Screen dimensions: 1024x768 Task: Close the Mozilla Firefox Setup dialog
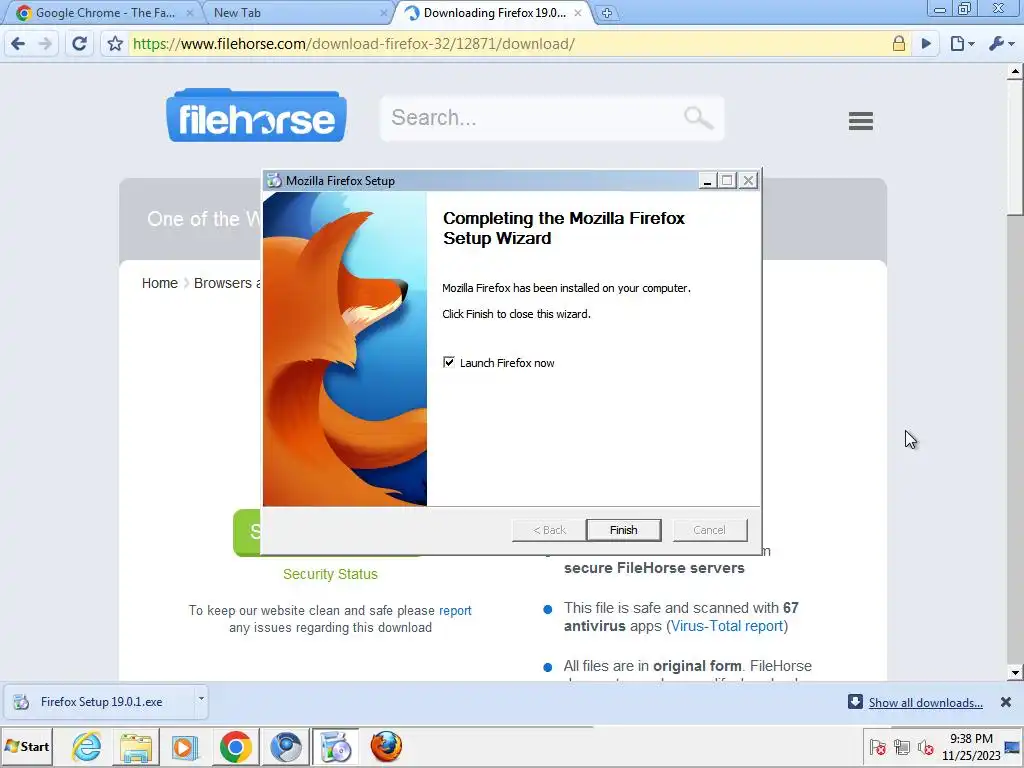coord(748,181)
